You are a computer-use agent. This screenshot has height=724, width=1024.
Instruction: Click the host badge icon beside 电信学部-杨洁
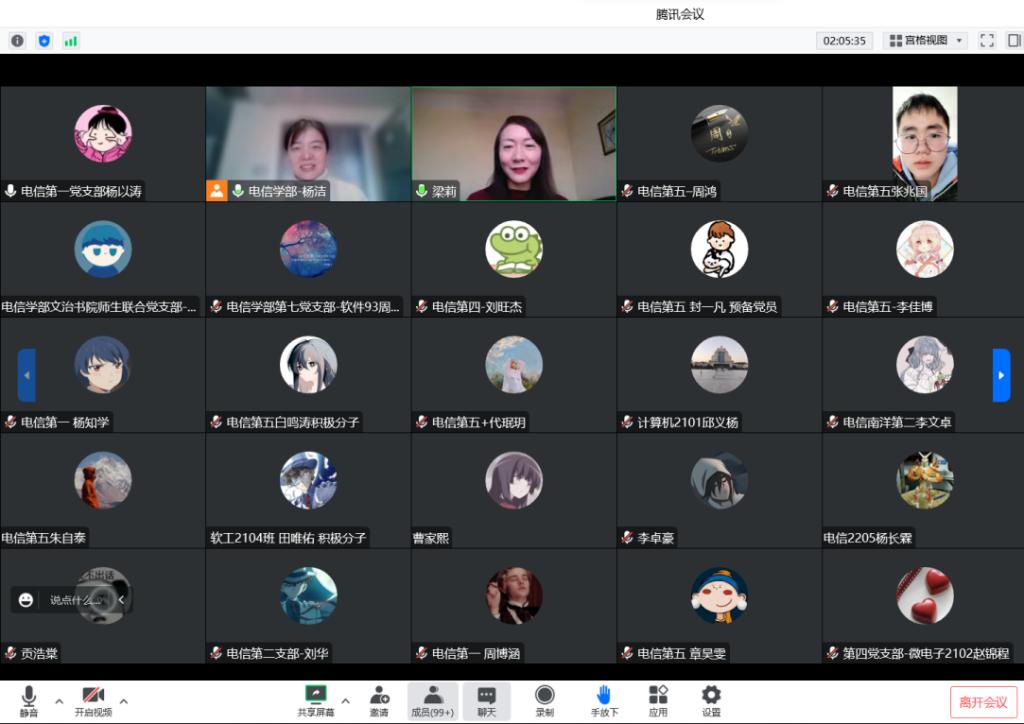coord(217,191)
